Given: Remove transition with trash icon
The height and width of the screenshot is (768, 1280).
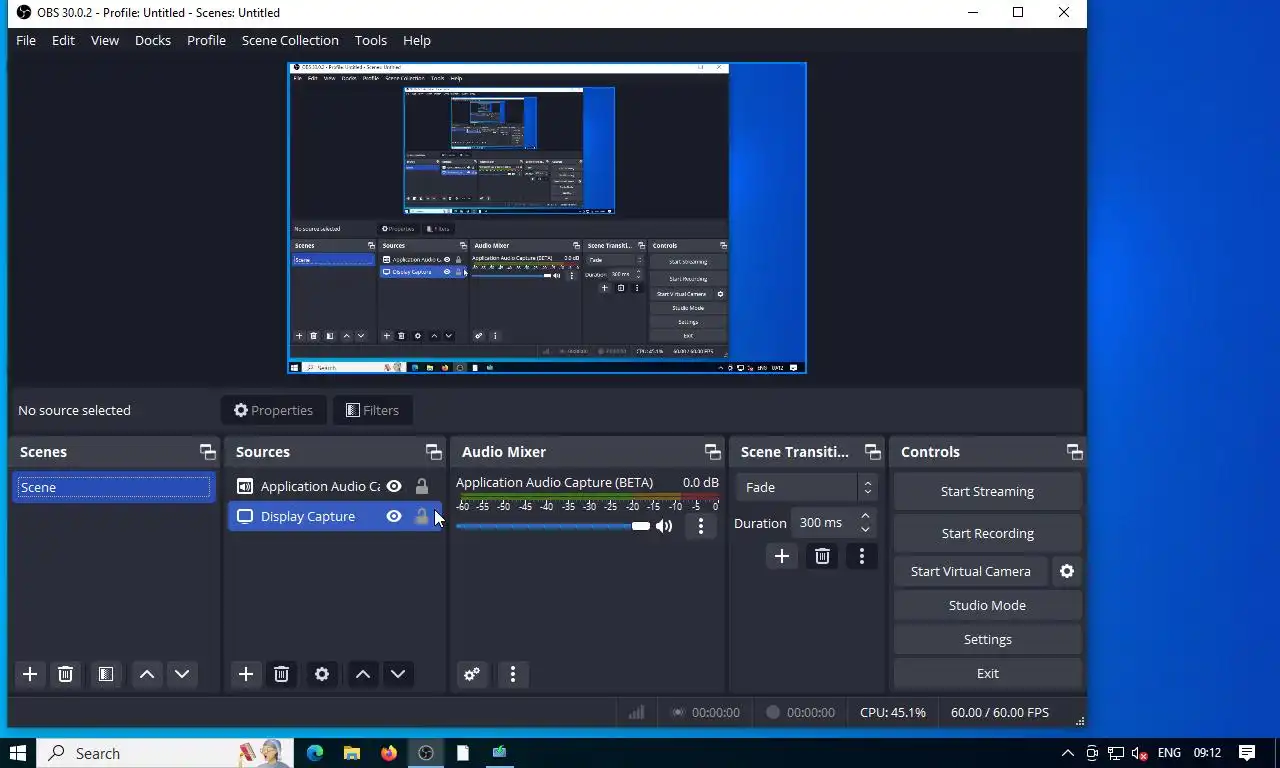Looking at the screenshot, I should 822,556.
